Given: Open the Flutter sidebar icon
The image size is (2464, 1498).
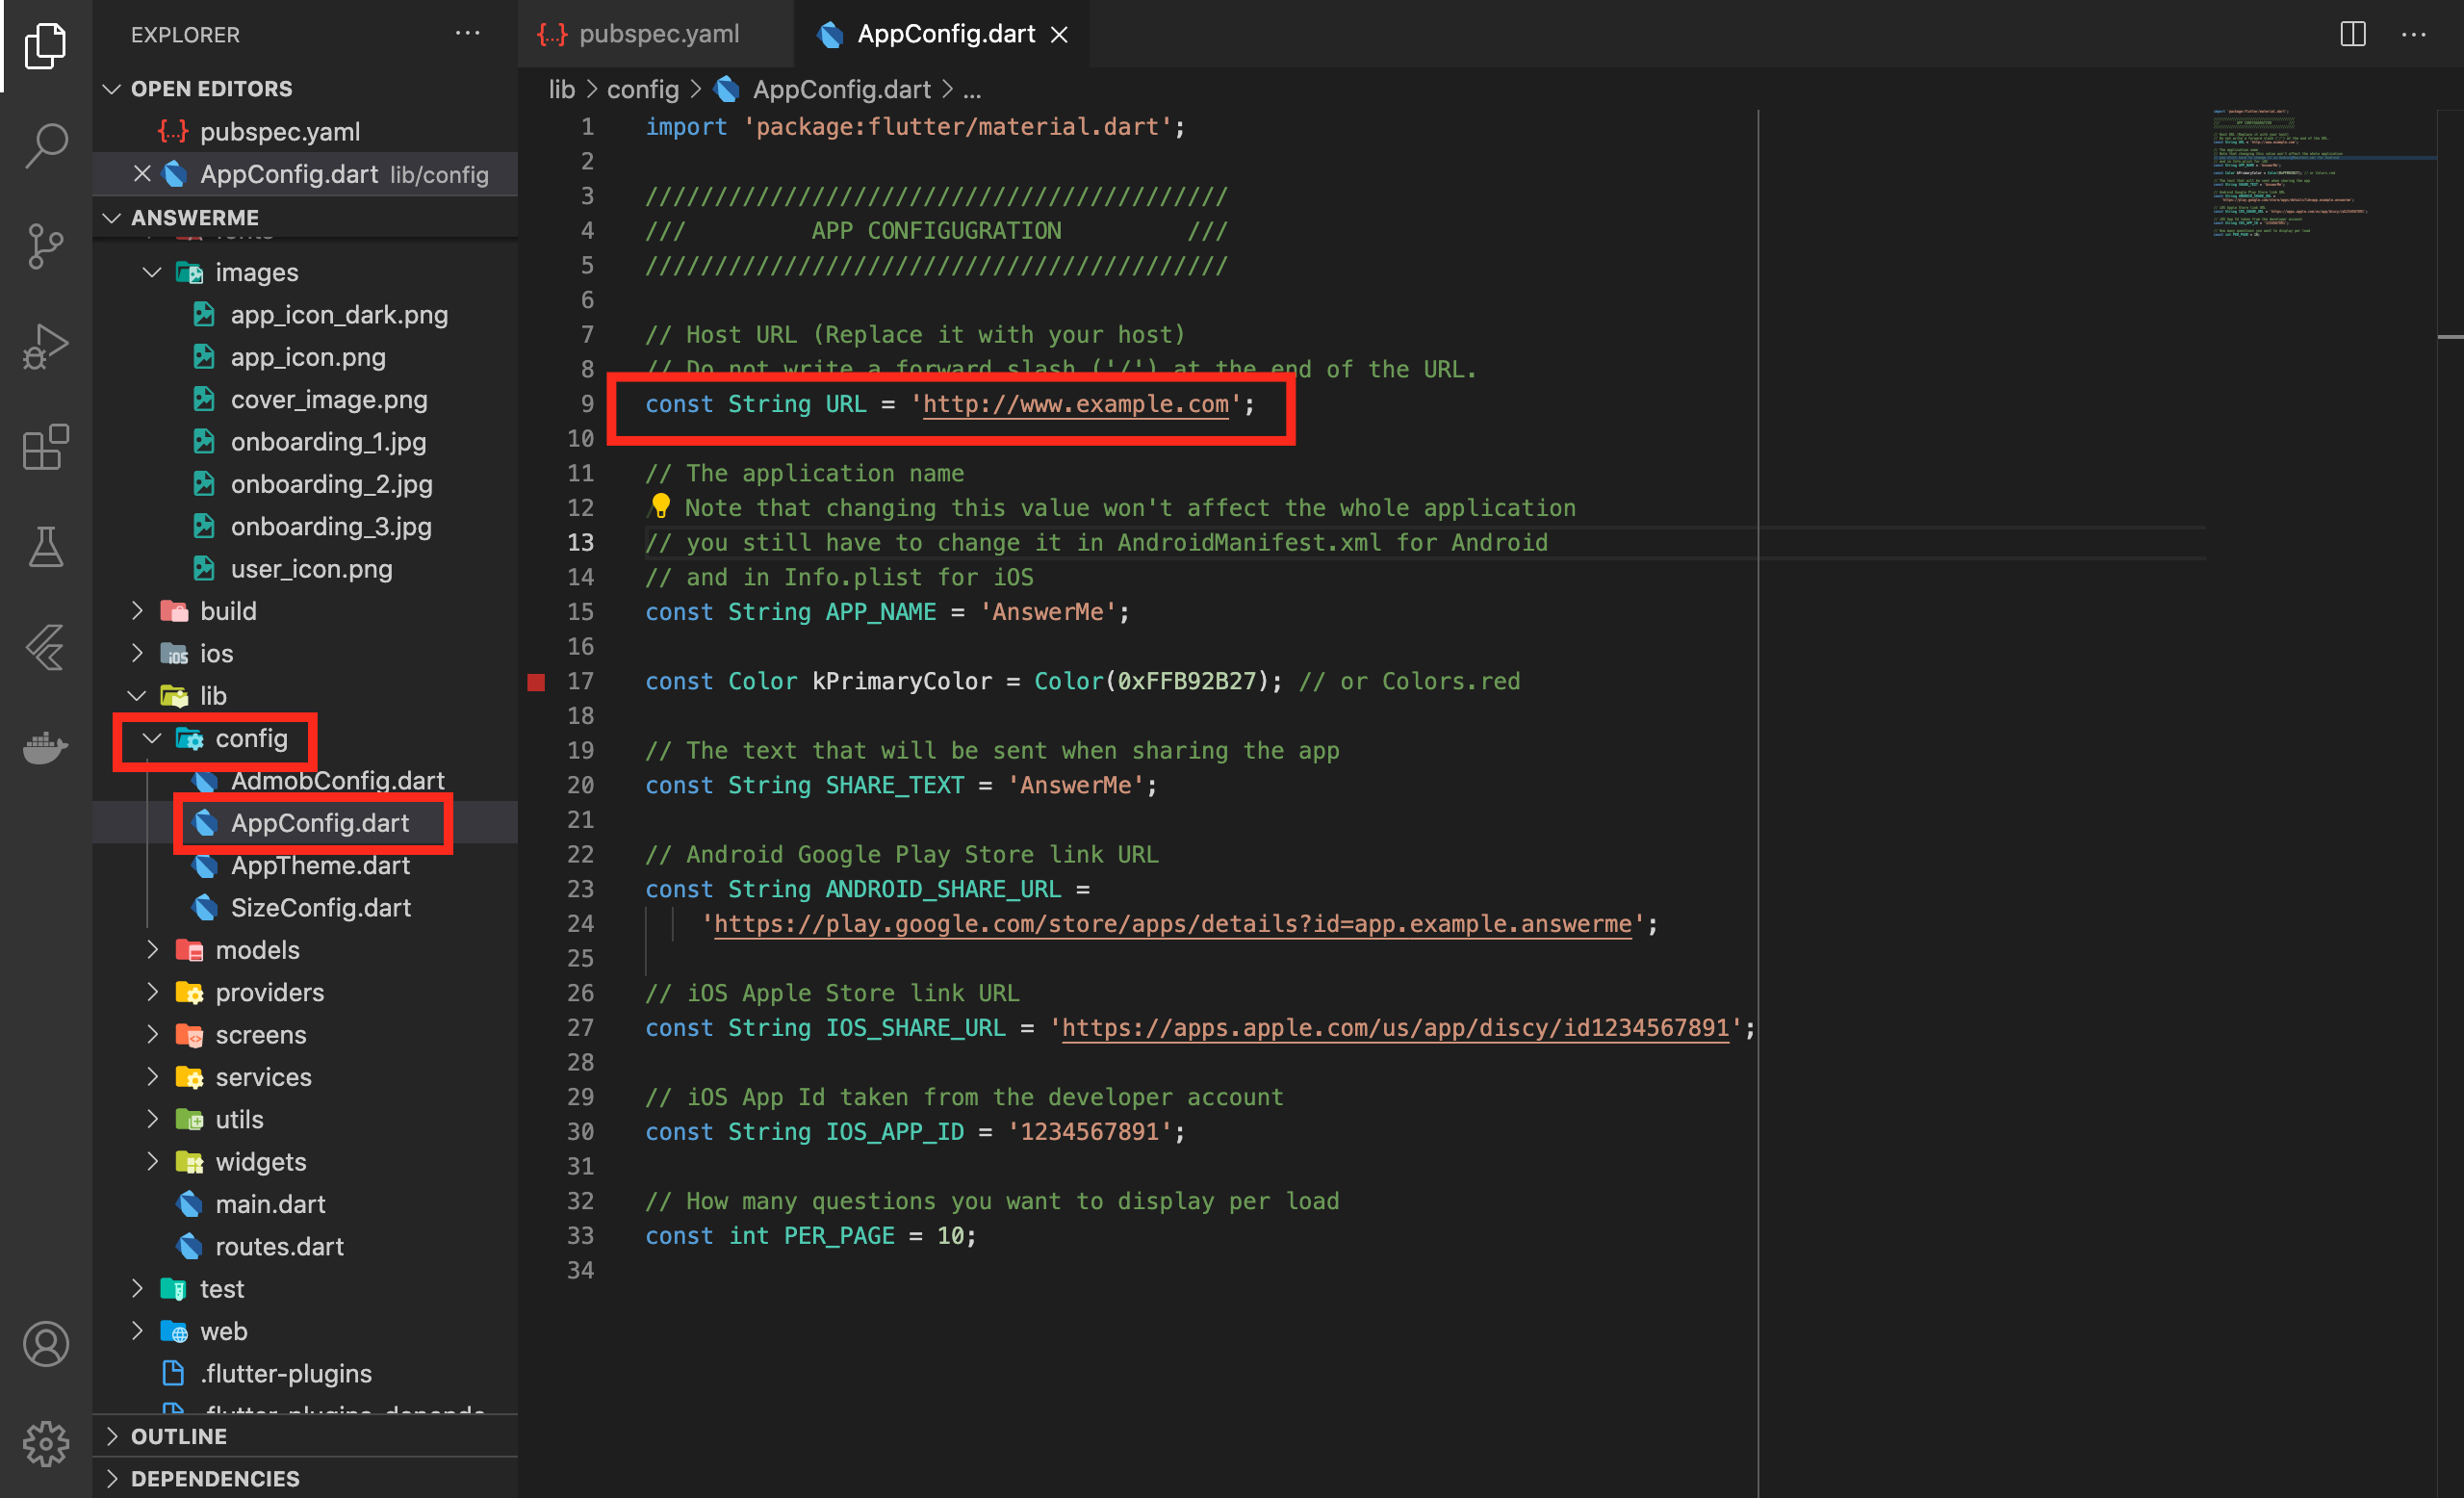Looking at the screenshot, I should [45, 646].
